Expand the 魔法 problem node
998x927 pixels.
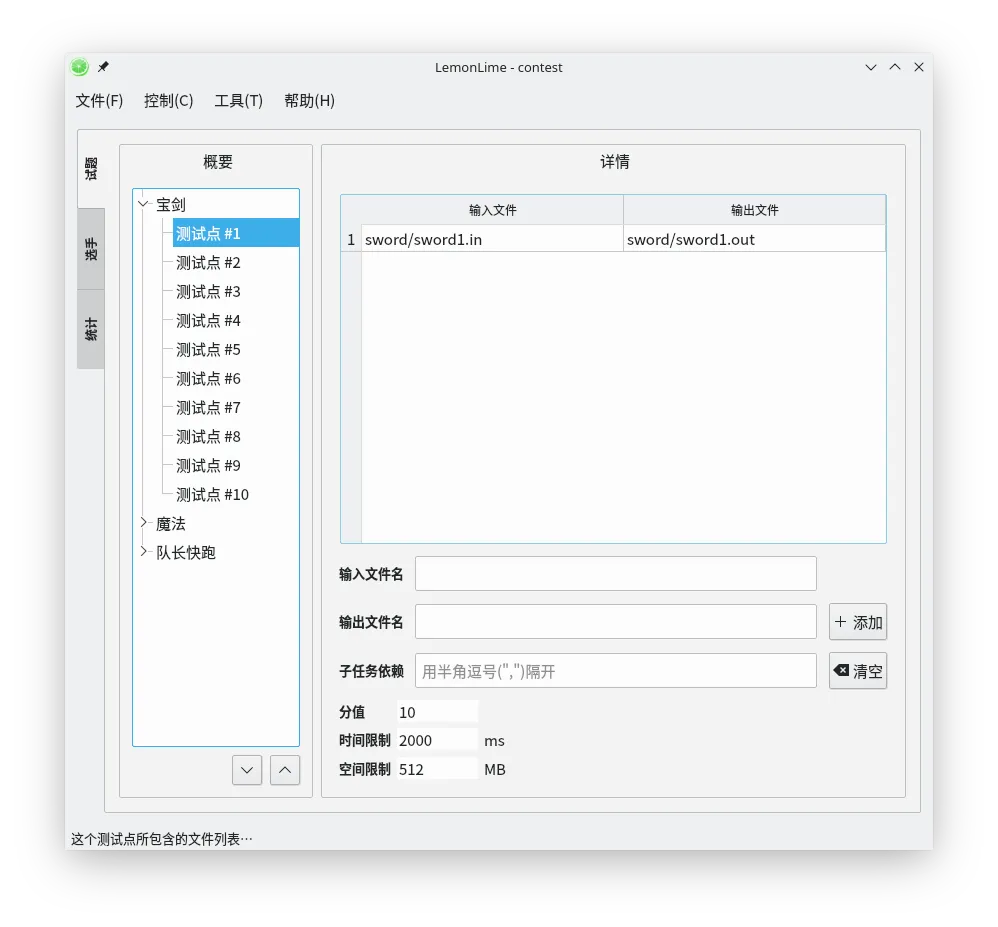coord(144,523)
